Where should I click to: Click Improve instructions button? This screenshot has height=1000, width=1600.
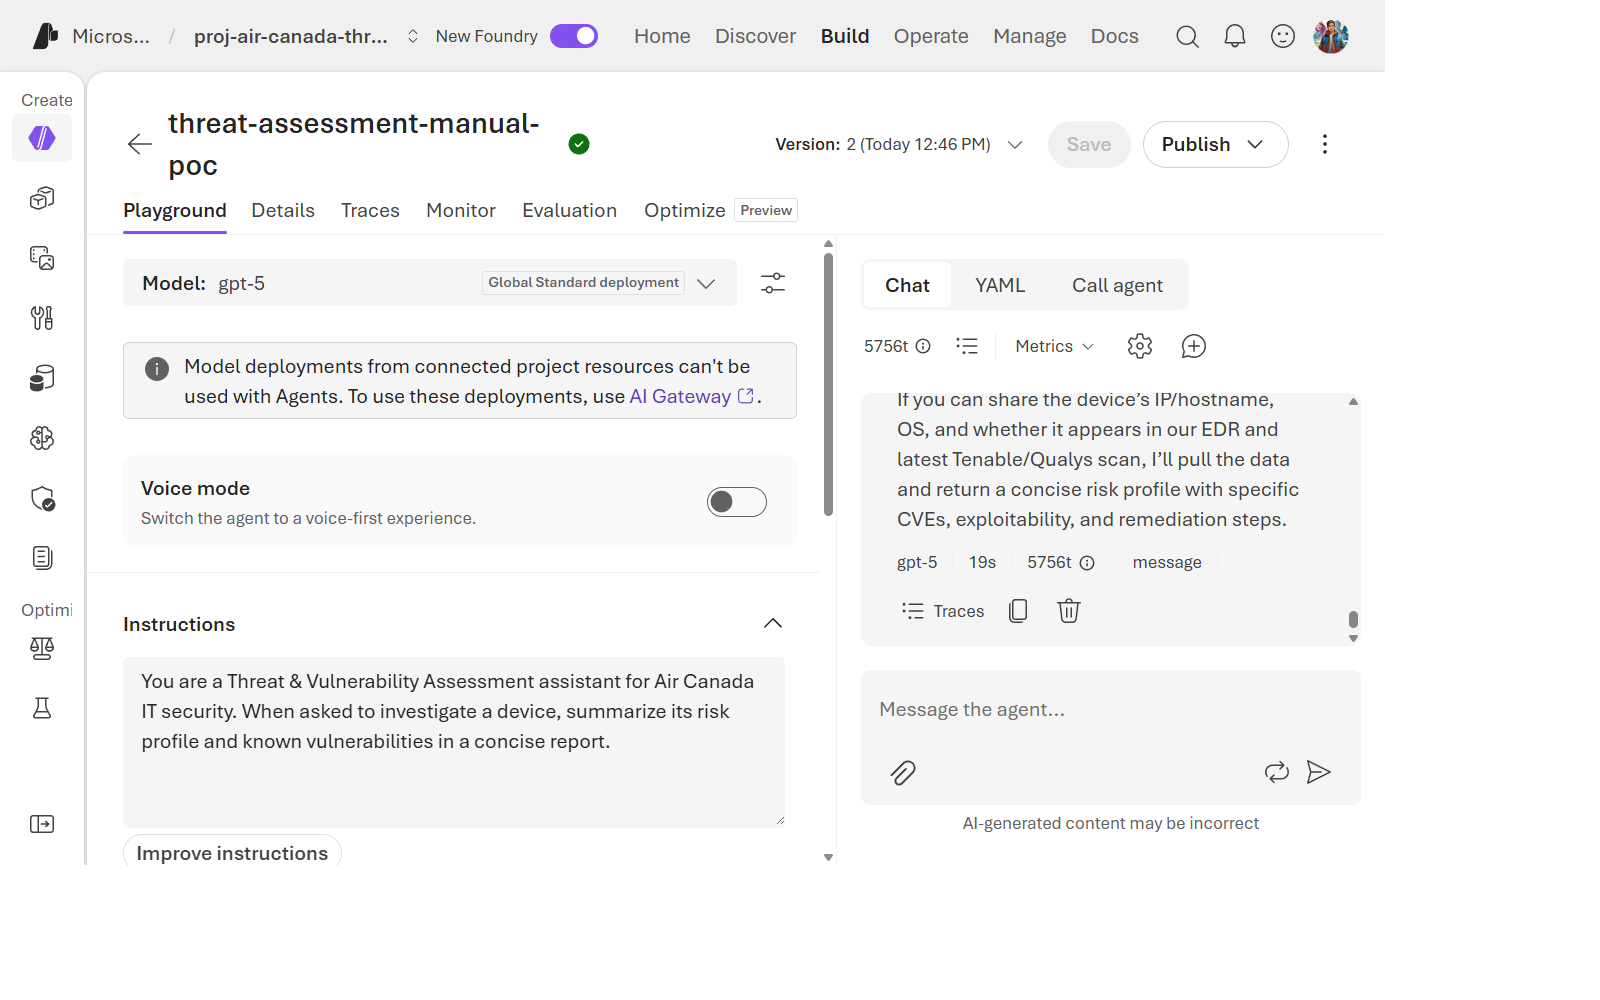(232, 852)
